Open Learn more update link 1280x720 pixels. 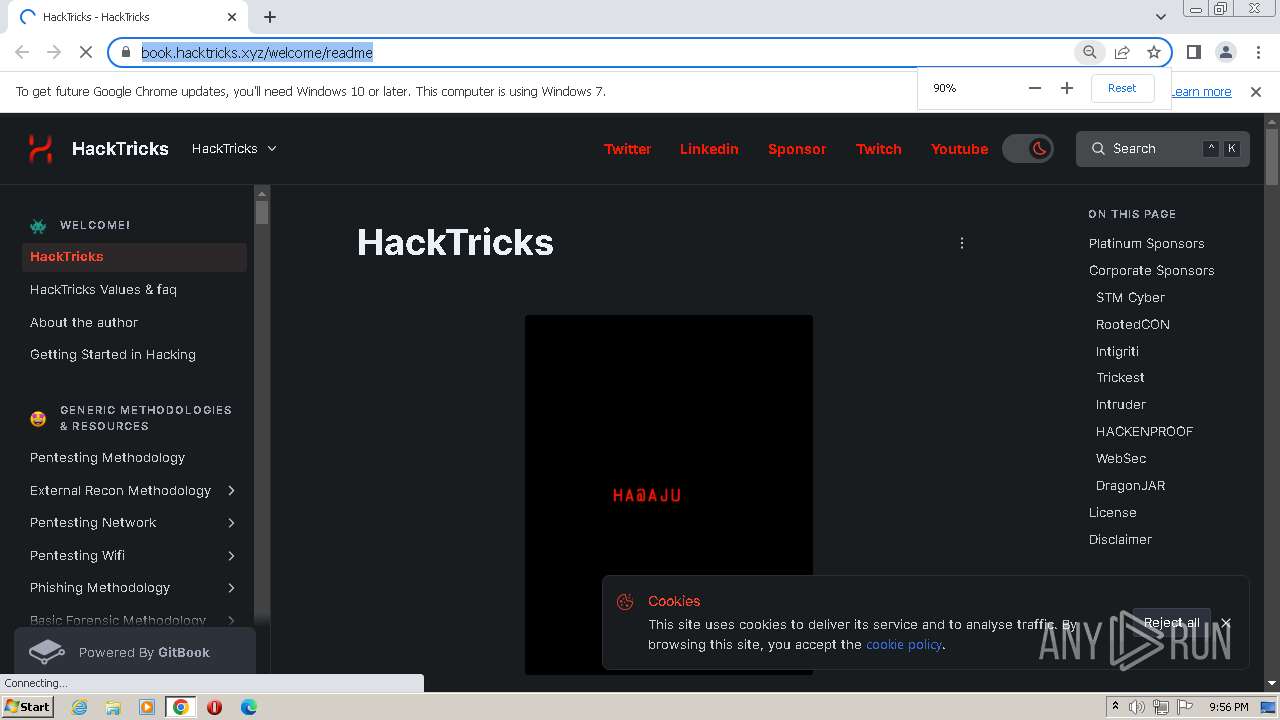point(1201,91)
